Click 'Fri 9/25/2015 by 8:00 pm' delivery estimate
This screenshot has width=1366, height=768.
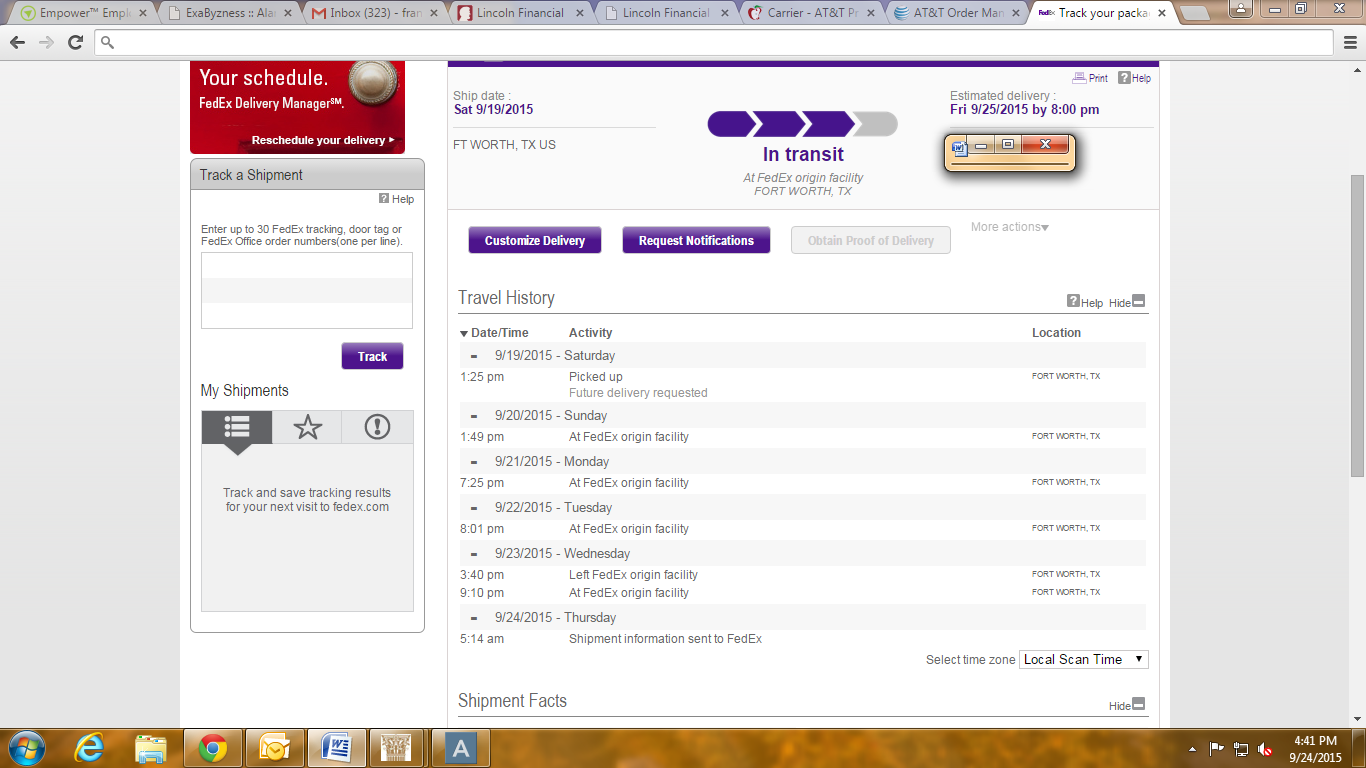coord(1024,110)
